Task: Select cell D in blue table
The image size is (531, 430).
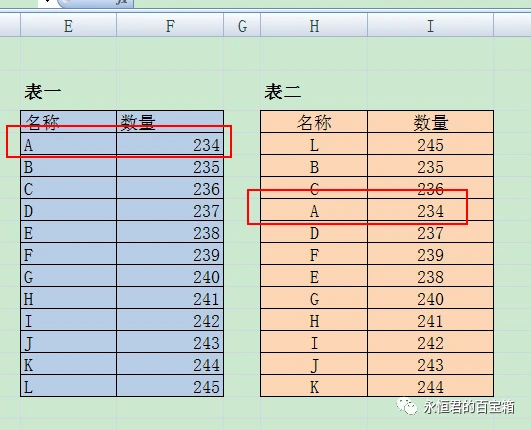Action: tap(68, 210)
